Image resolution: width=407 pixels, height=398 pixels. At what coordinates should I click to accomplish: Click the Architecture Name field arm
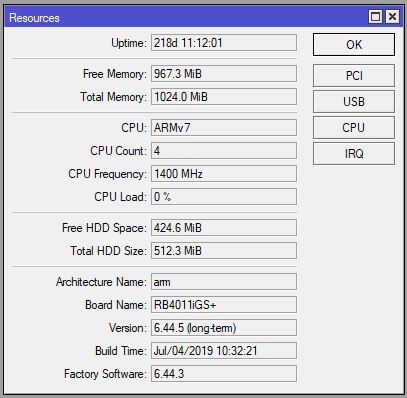224,282
